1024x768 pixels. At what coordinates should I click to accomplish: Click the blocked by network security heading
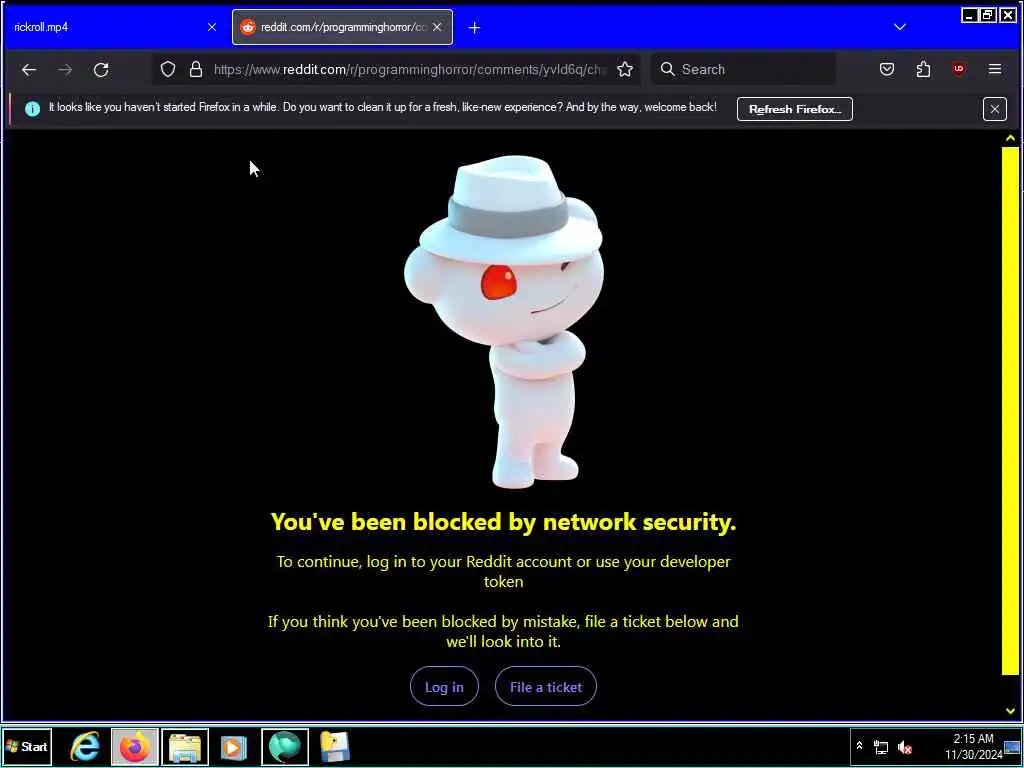tap(504, 522)
